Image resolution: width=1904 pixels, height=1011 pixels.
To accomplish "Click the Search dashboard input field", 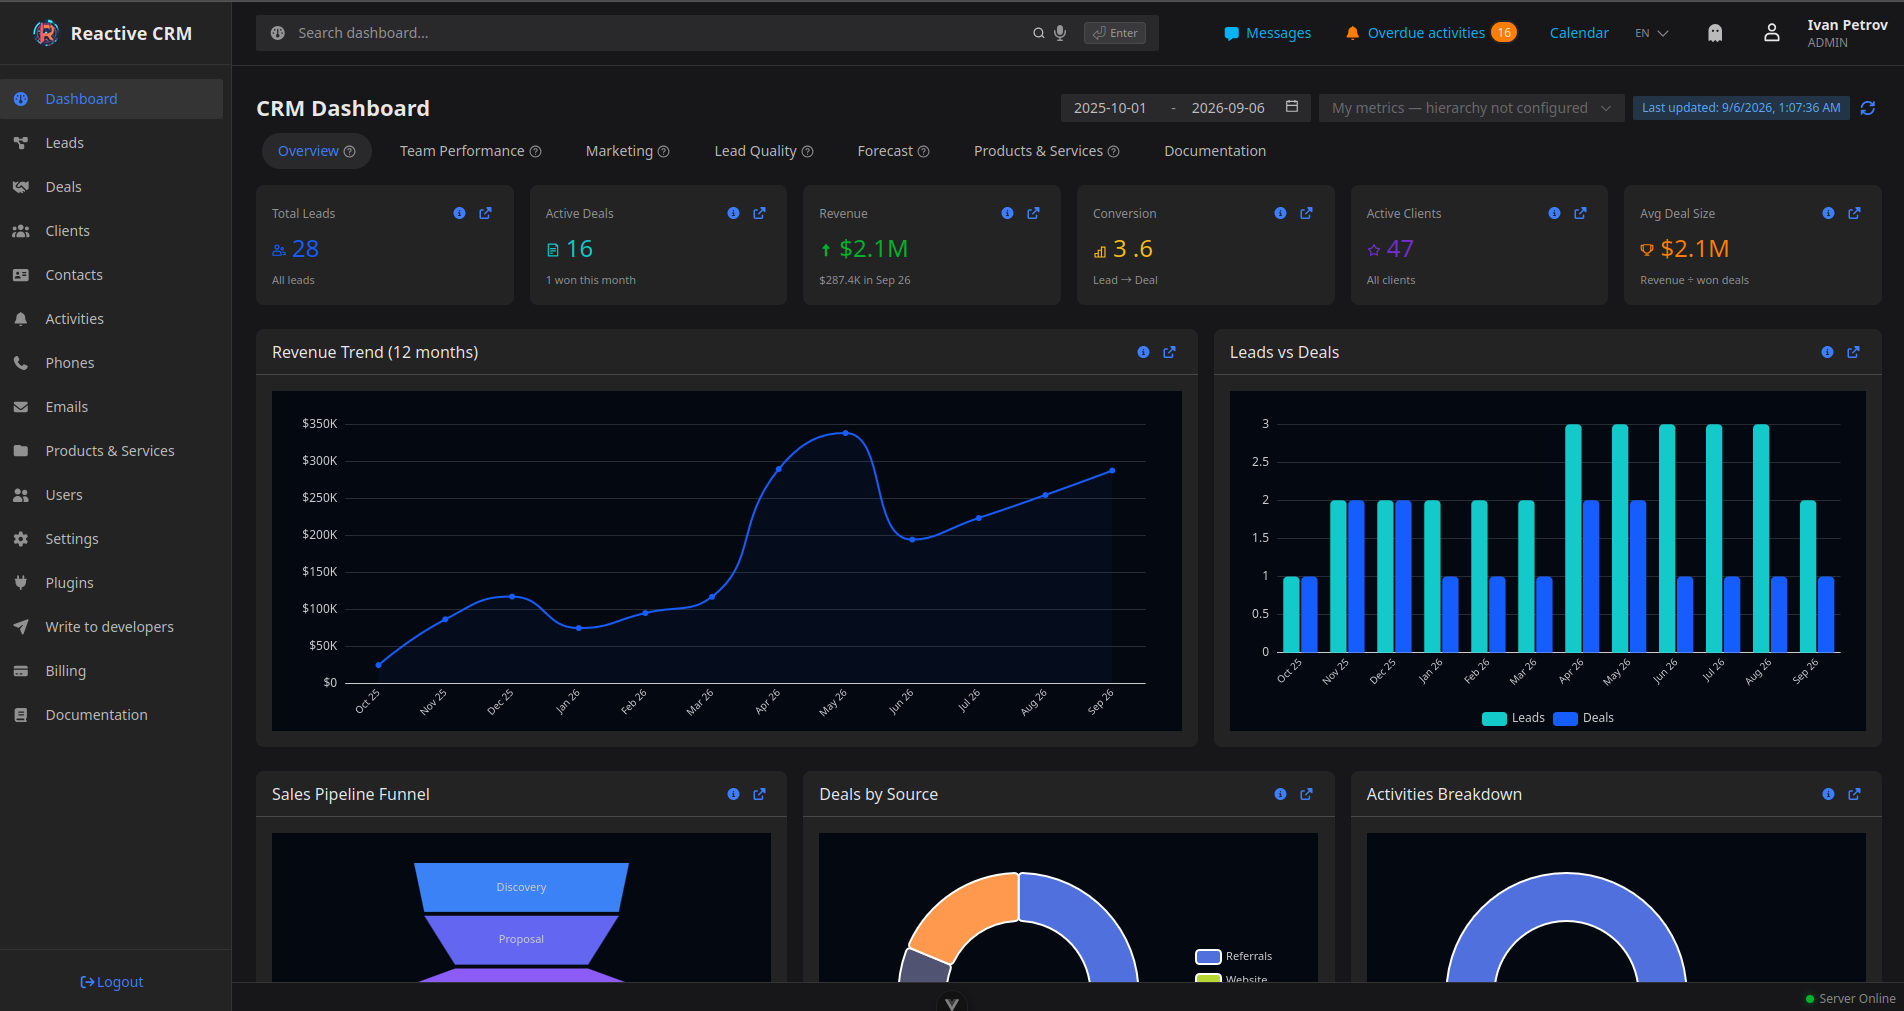I will (x=660, y=33).
